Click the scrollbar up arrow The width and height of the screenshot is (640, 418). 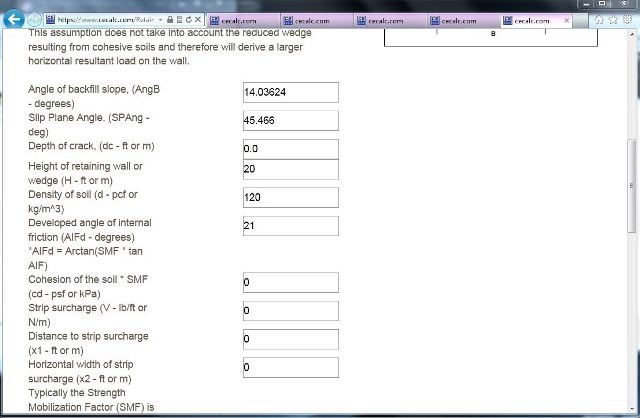tap(632, 35)
